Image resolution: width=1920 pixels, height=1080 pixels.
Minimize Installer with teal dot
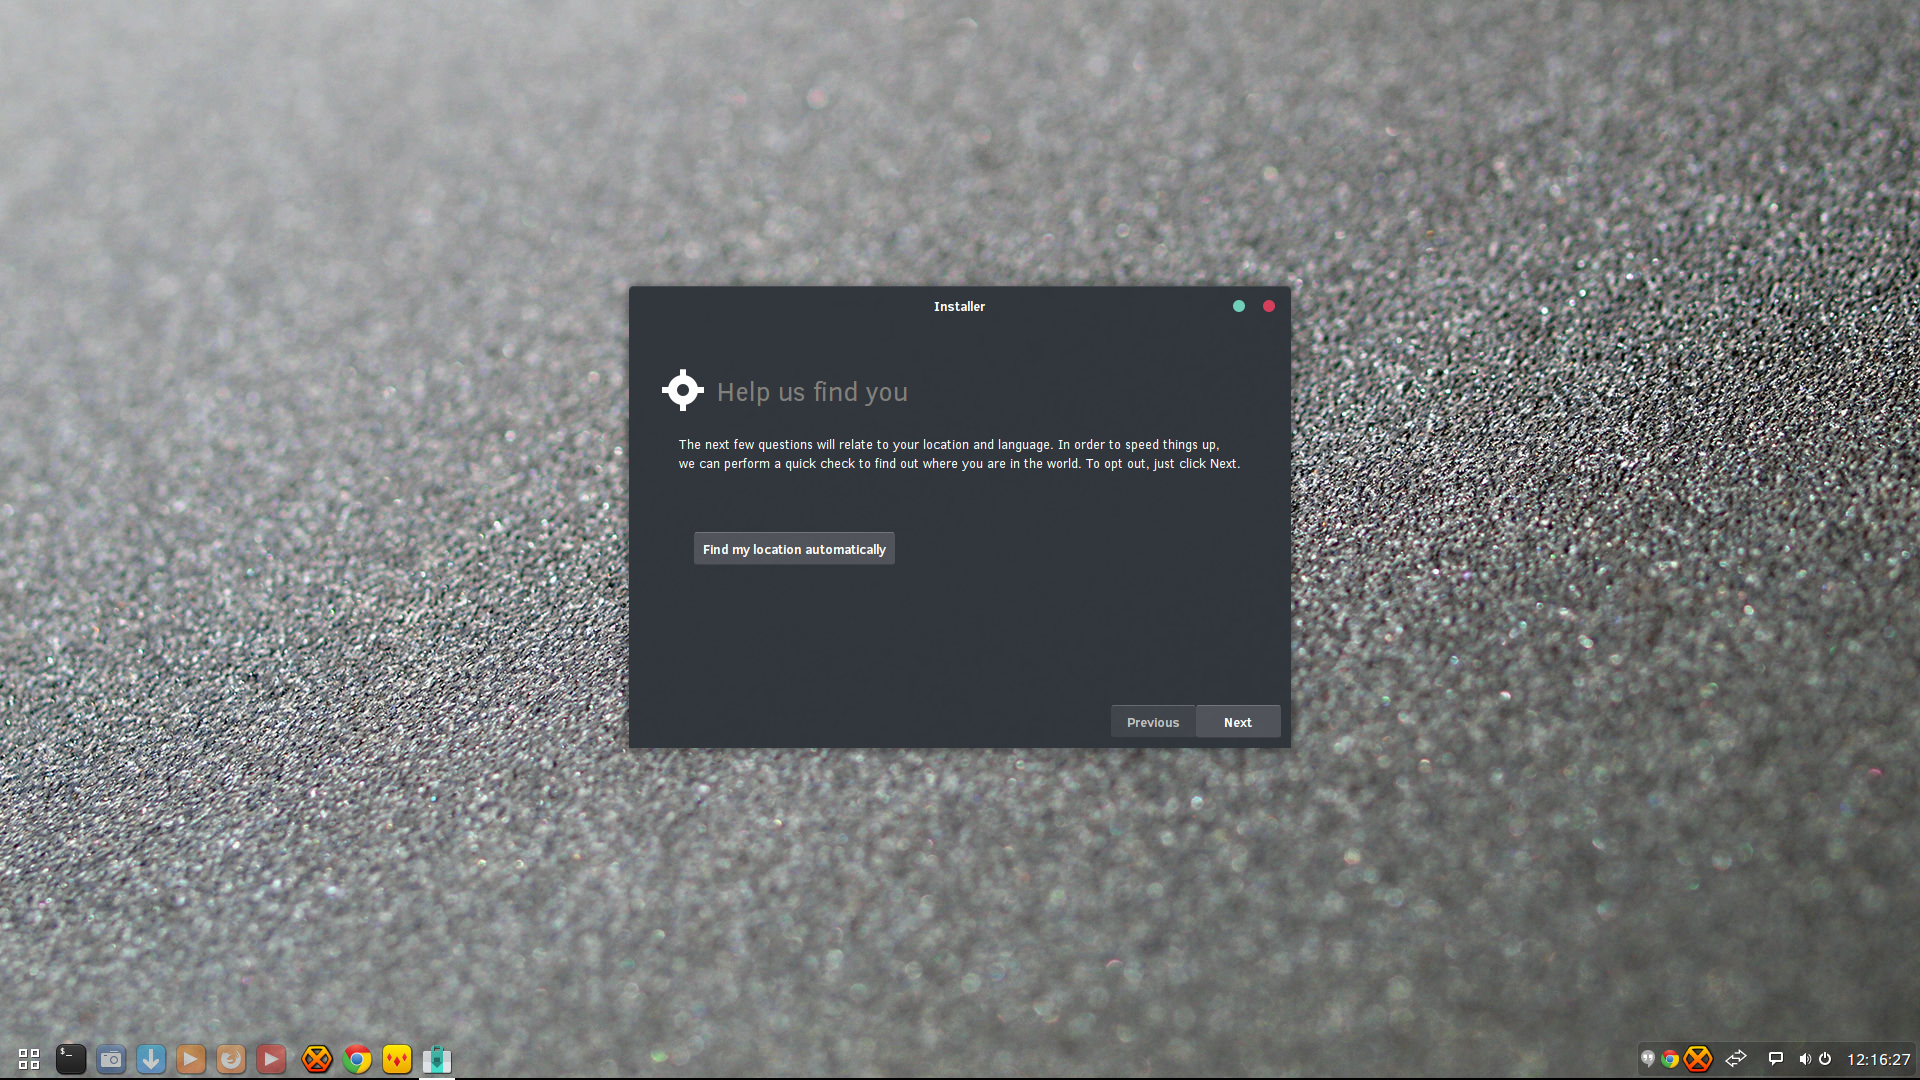pyautogui.click(x=1239, y=306)
